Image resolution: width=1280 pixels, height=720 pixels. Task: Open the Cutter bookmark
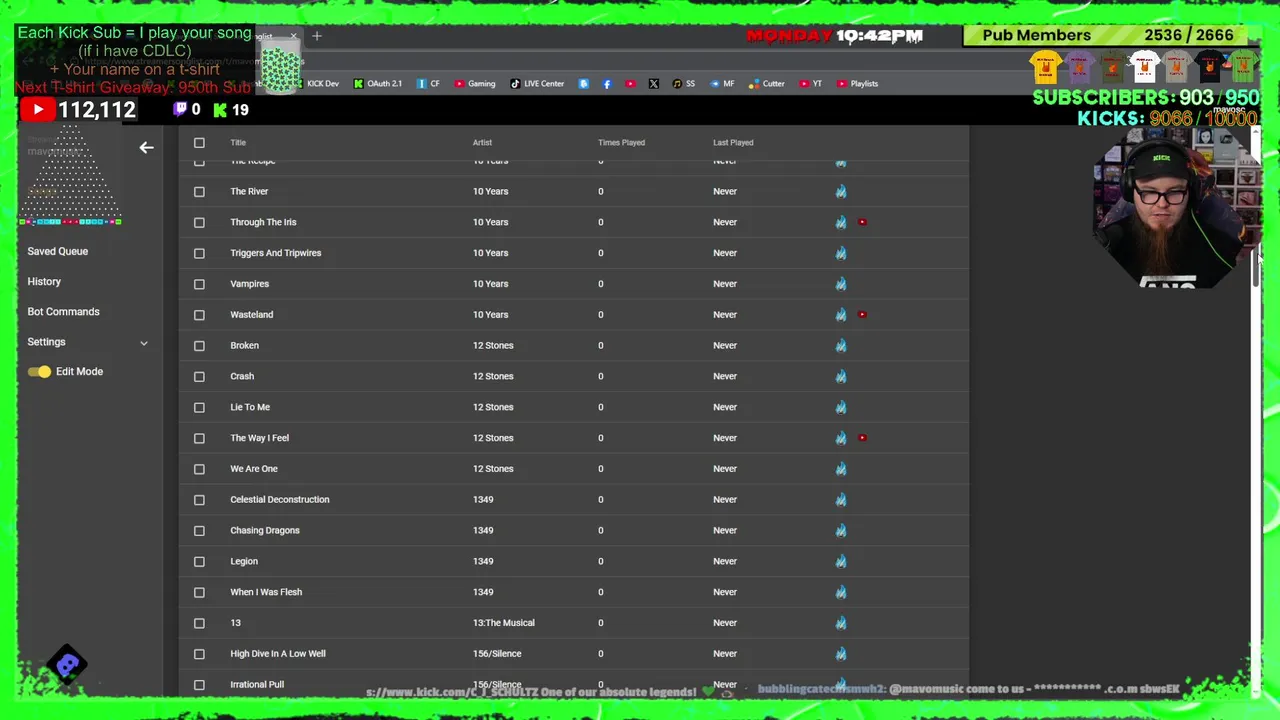[x=766, y=84]
